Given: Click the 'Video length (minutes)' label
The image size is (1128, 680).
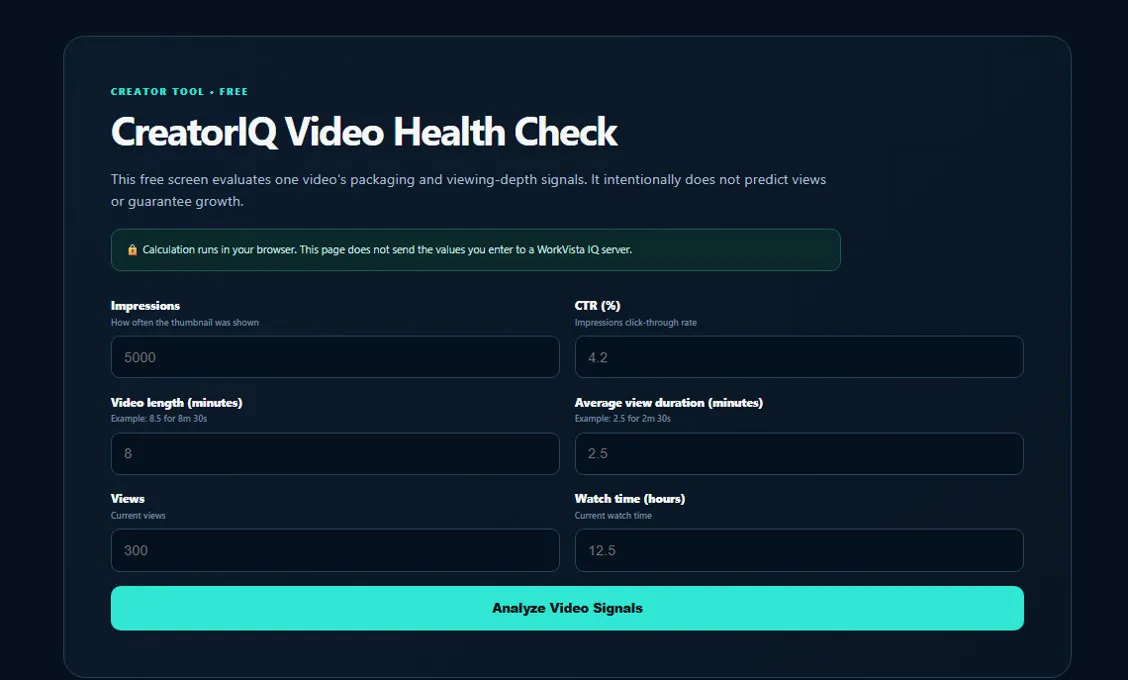Looking at the screenshot, I should pos(176,402).
